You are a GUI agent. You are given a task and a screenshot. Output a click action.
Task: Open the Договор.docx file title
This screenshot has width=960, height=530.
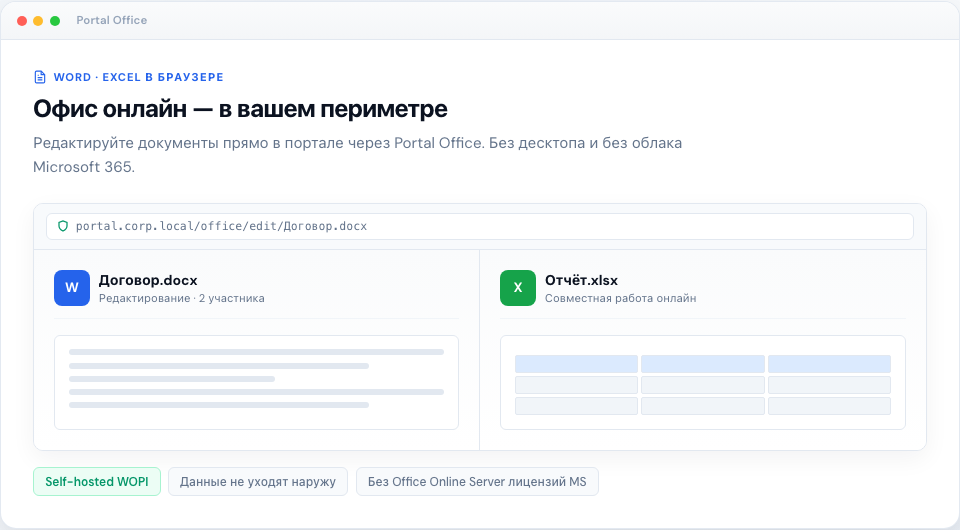coord(148,280)
